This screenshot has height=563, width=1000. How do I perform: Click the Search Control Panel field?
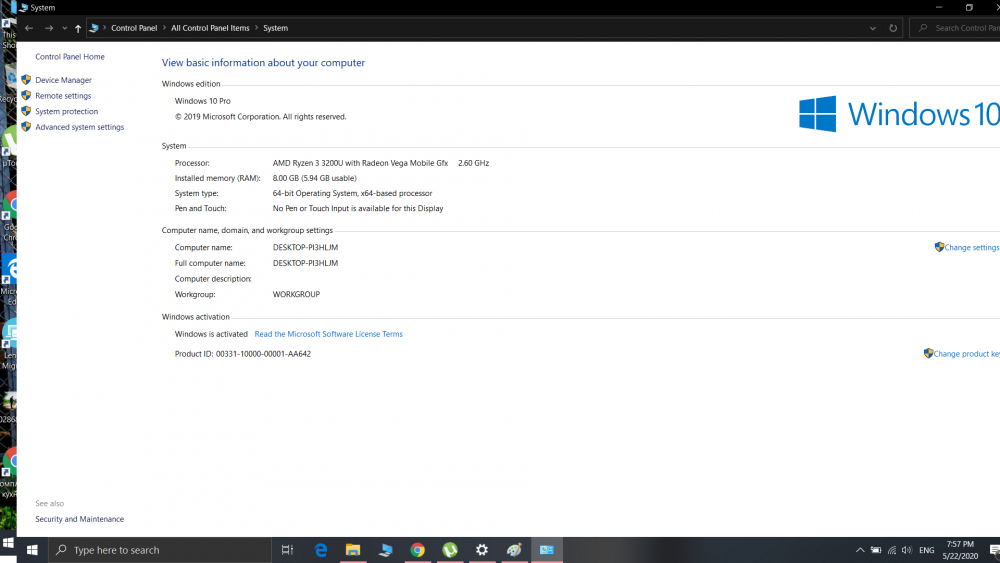[955, 28]
